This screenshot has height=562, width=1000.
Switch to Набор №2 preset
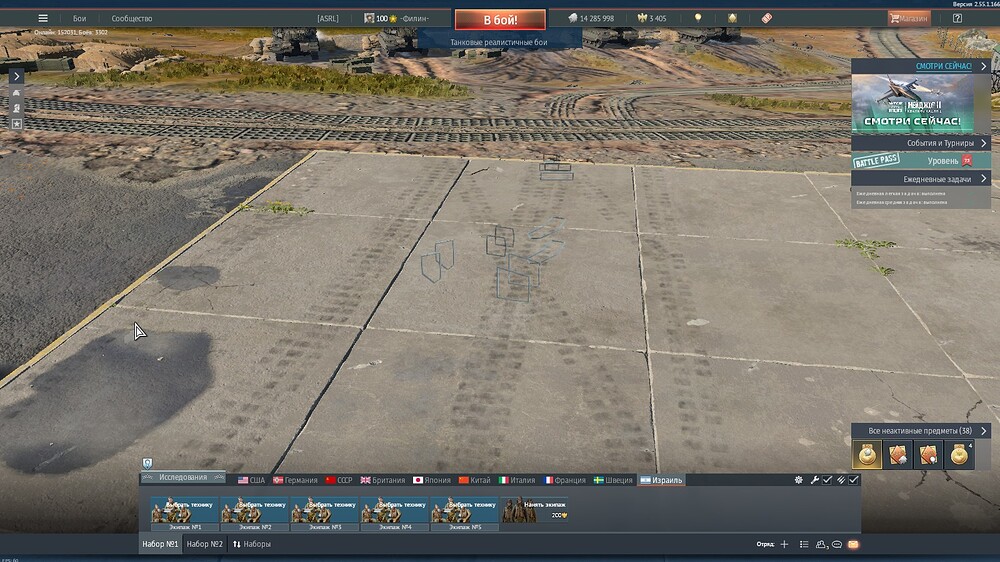click(204, 544)
